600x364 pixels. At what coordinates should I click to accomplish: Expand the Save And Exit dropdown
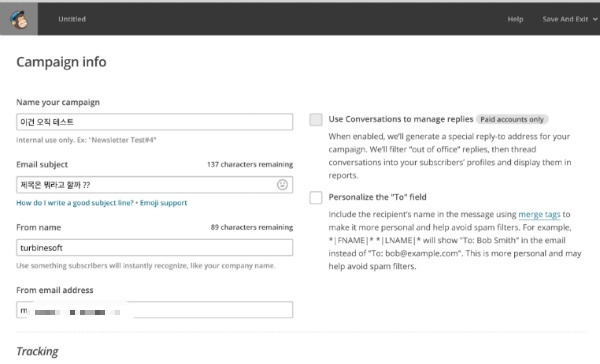pos(569,19)
